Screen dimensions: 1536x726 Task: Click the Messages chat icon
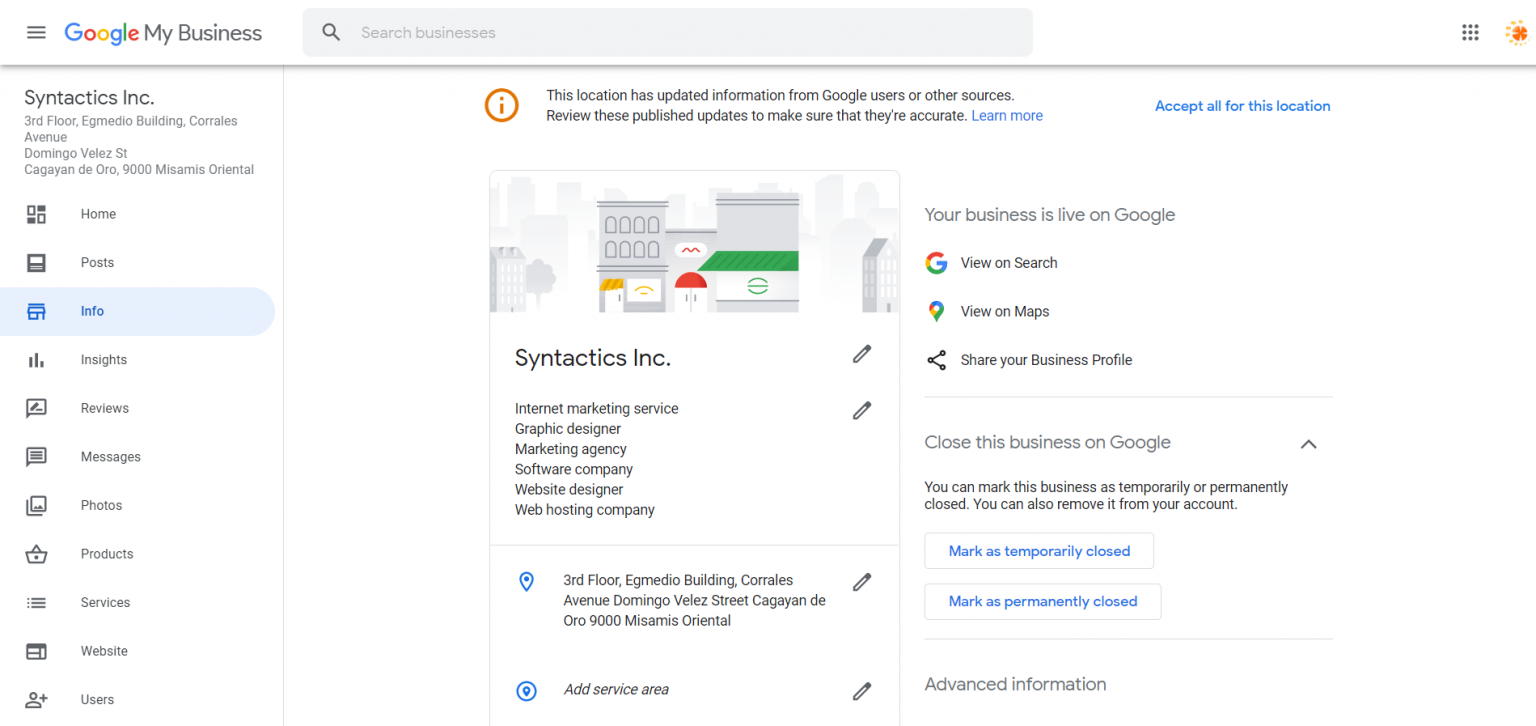tap(36, 457)
